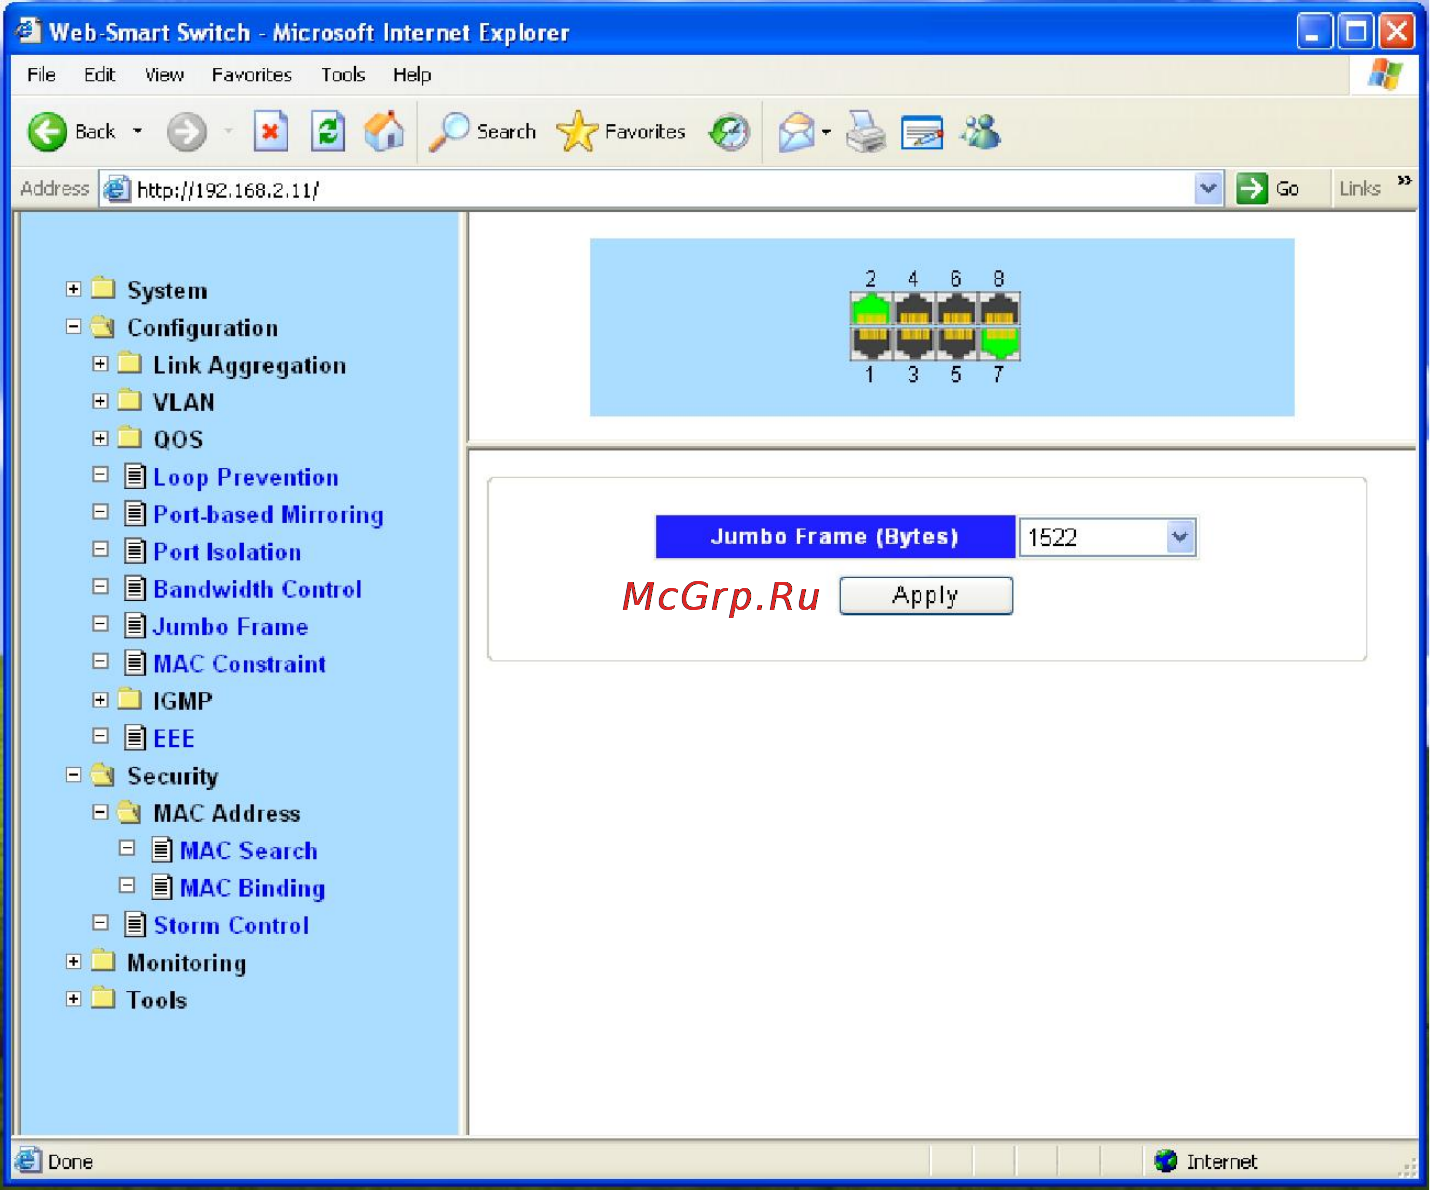
Task: Expand the VLAN tree node
Action: (100, 401)
